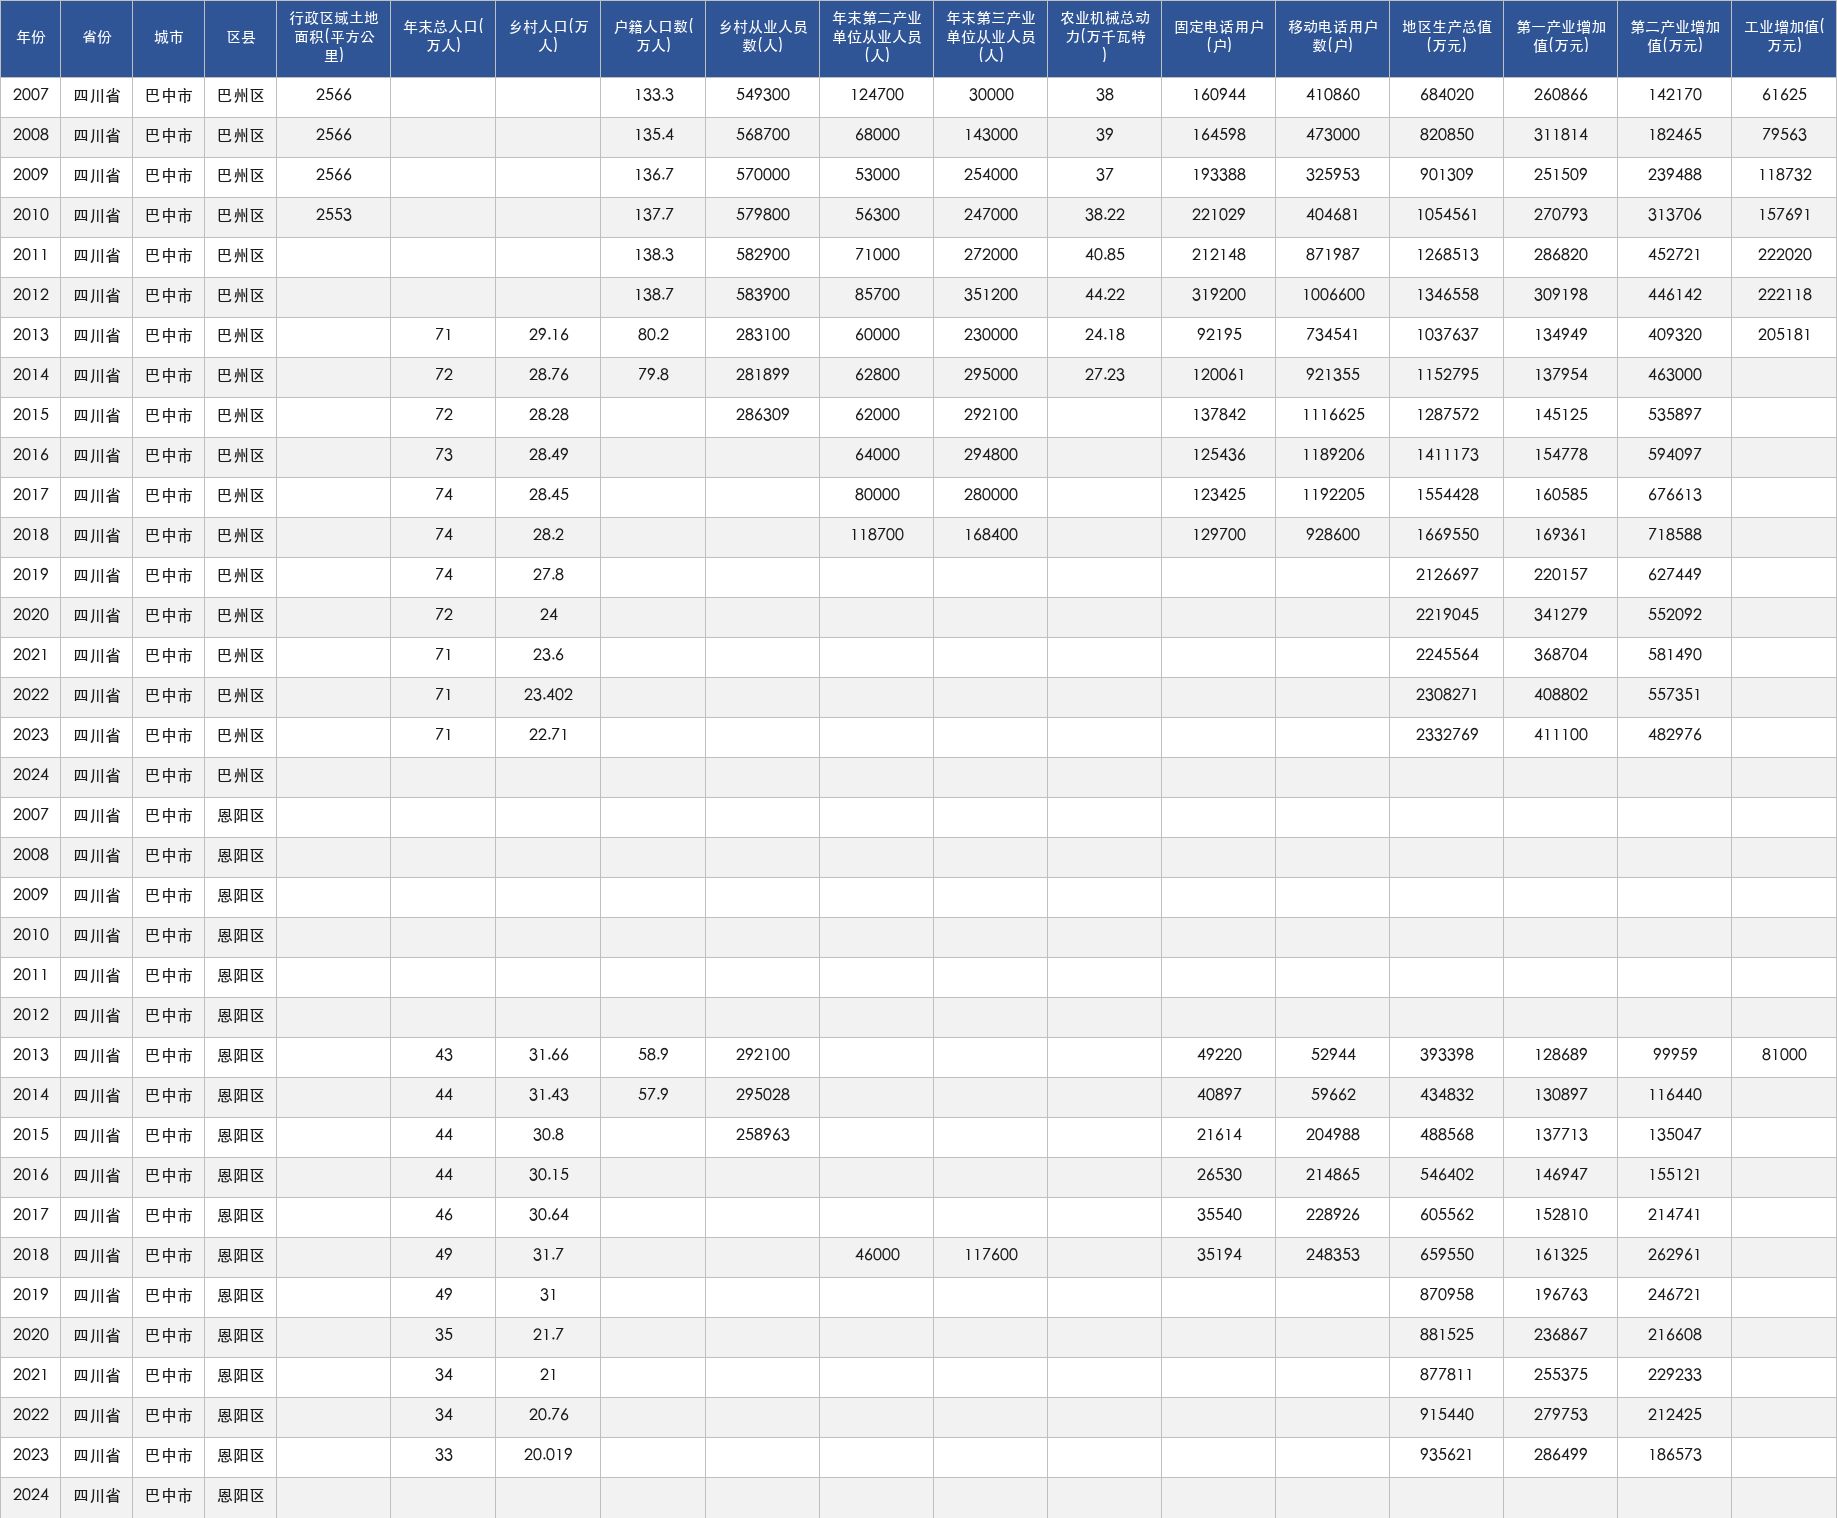Click the 1006600 mobile users cell
Screen dimensions: 1837x1518
click(1332, 296)
